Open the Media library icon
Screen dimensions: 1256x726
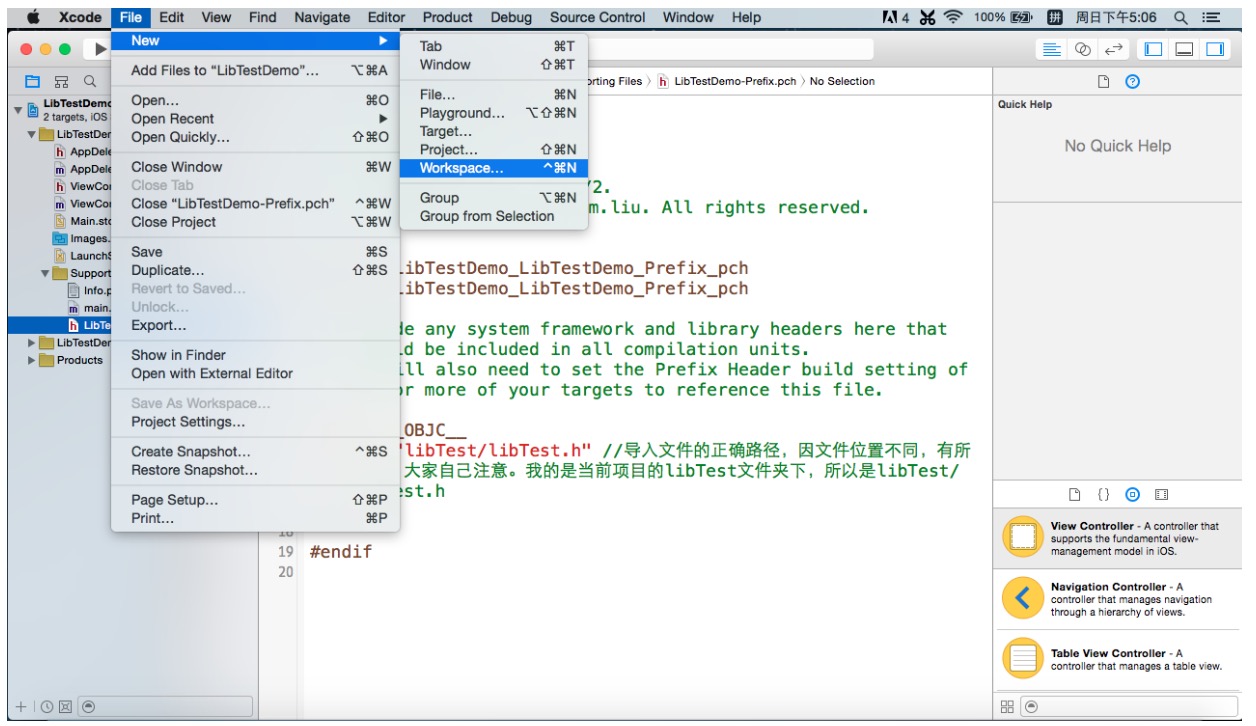click(x=1161, y=494)
